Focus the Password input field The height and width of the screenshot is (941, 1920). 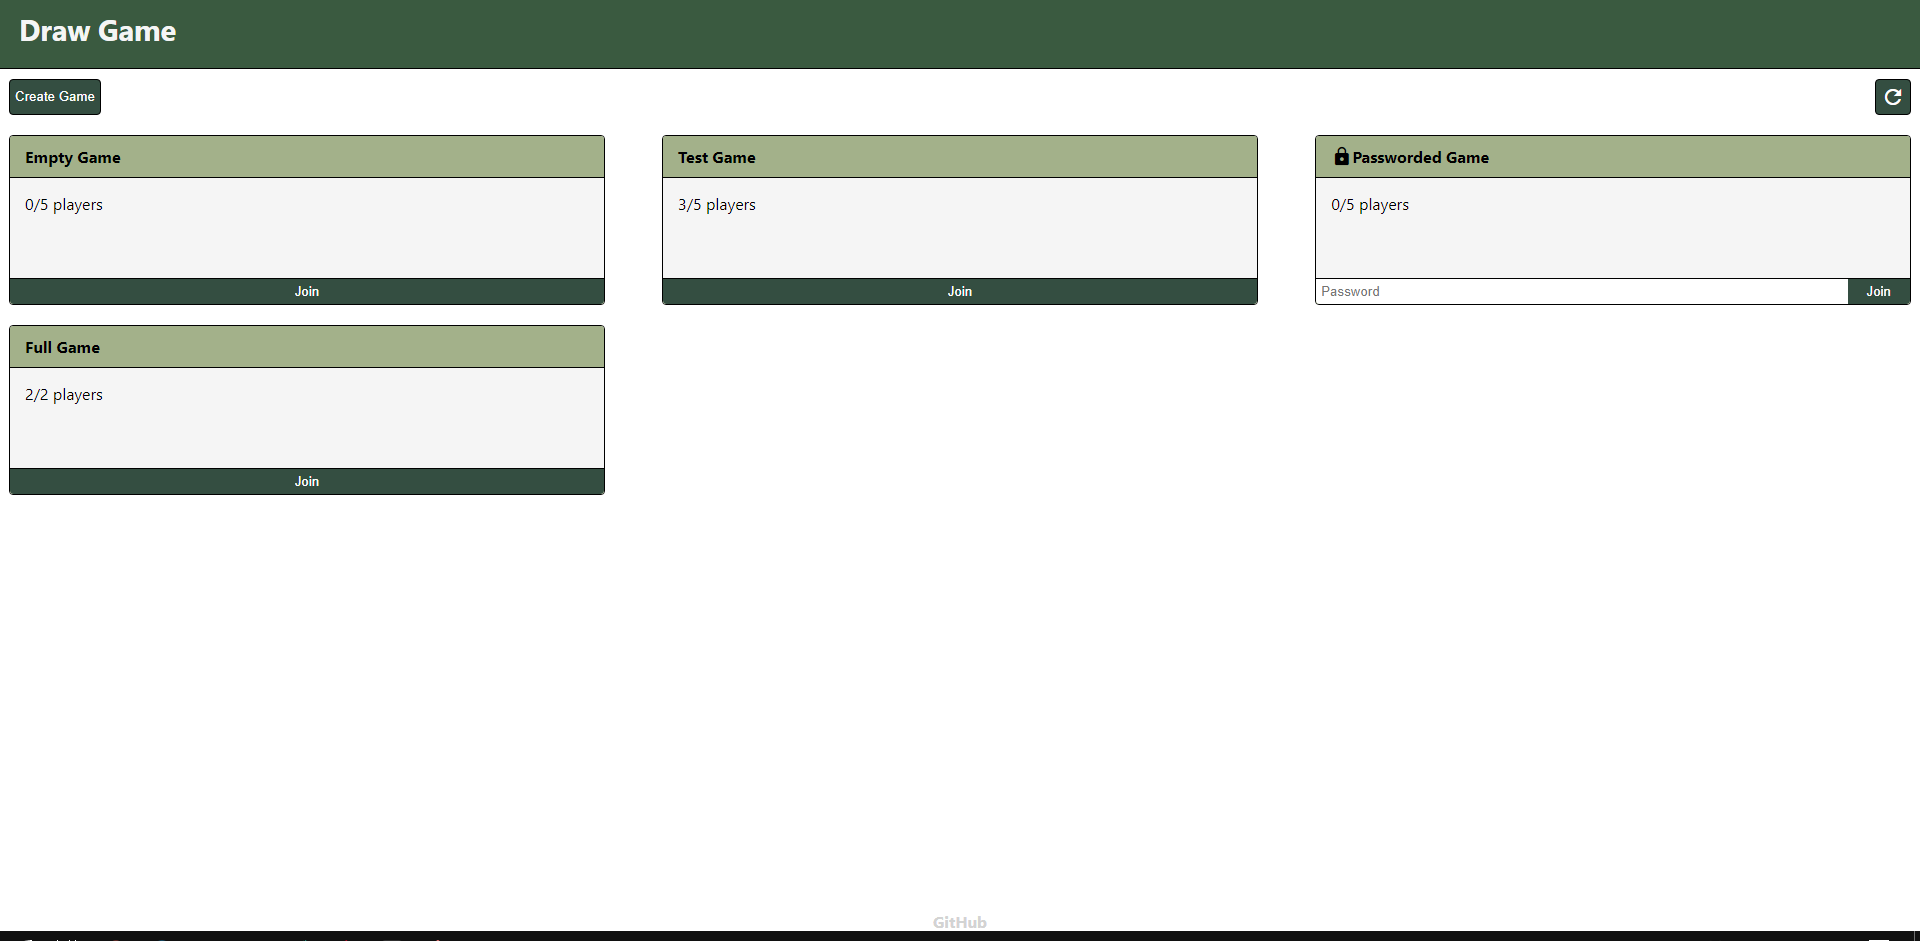click(x=1582, y=291)
